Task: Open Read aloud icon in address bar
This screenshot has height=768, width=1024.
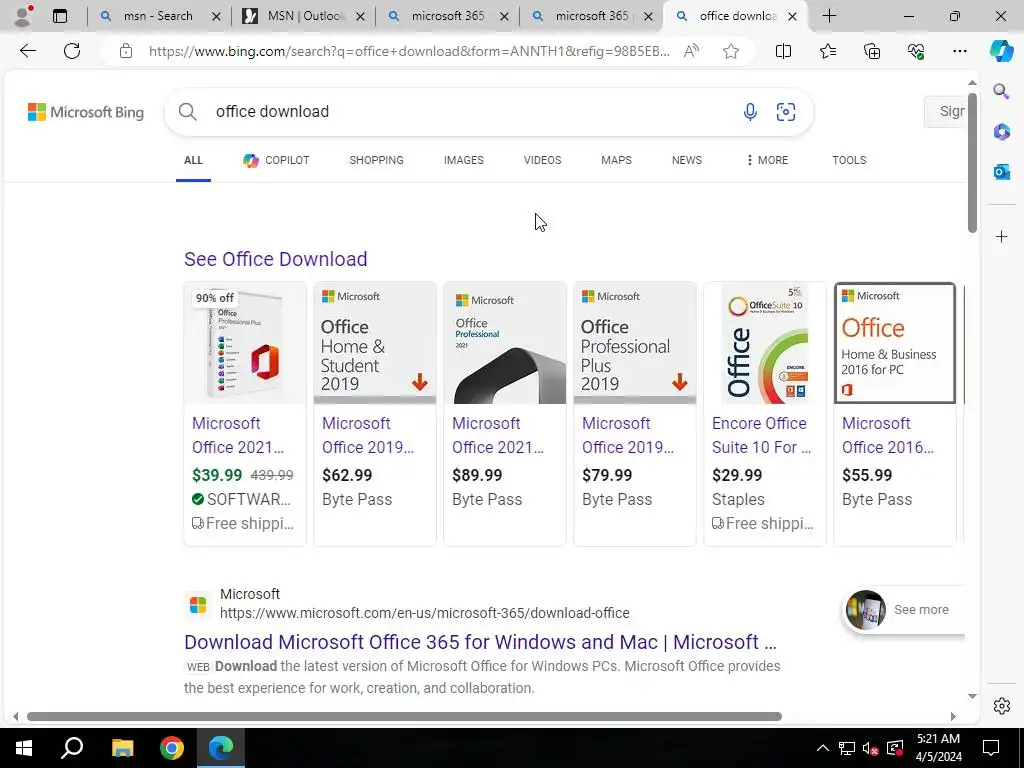Action: pyautogui.click(x=691, y=51)
